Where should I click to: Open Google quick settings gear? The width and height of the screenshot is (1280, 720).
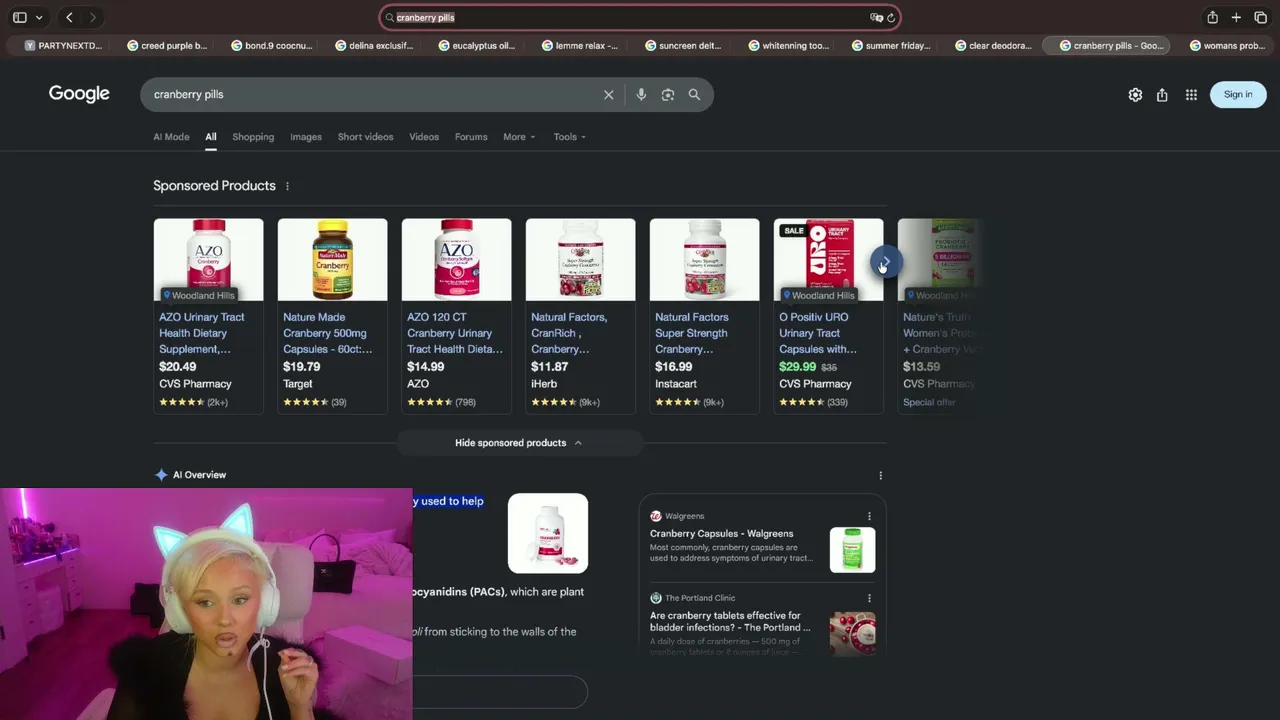click(x=1135, y=95)
